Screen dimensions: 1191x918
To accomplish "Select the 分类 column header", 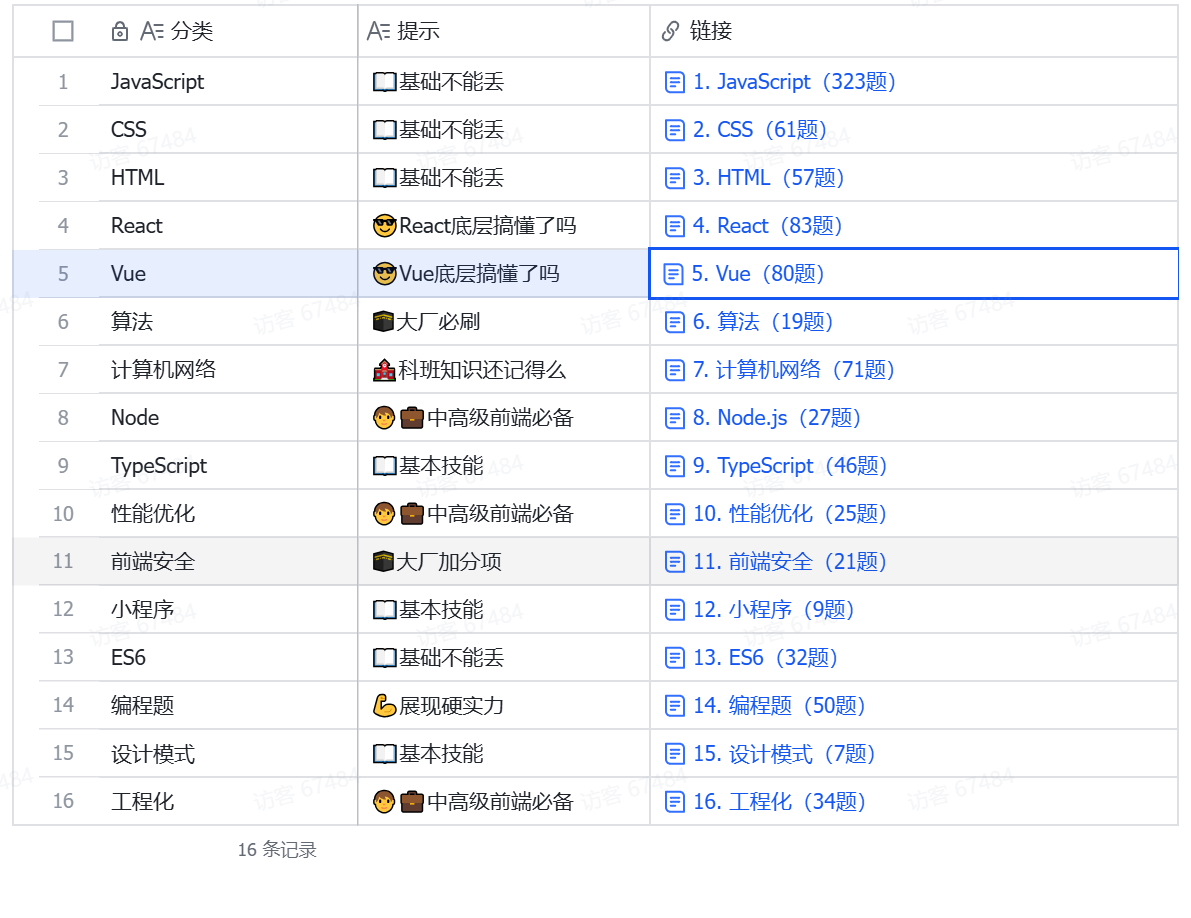I will 228,31.
